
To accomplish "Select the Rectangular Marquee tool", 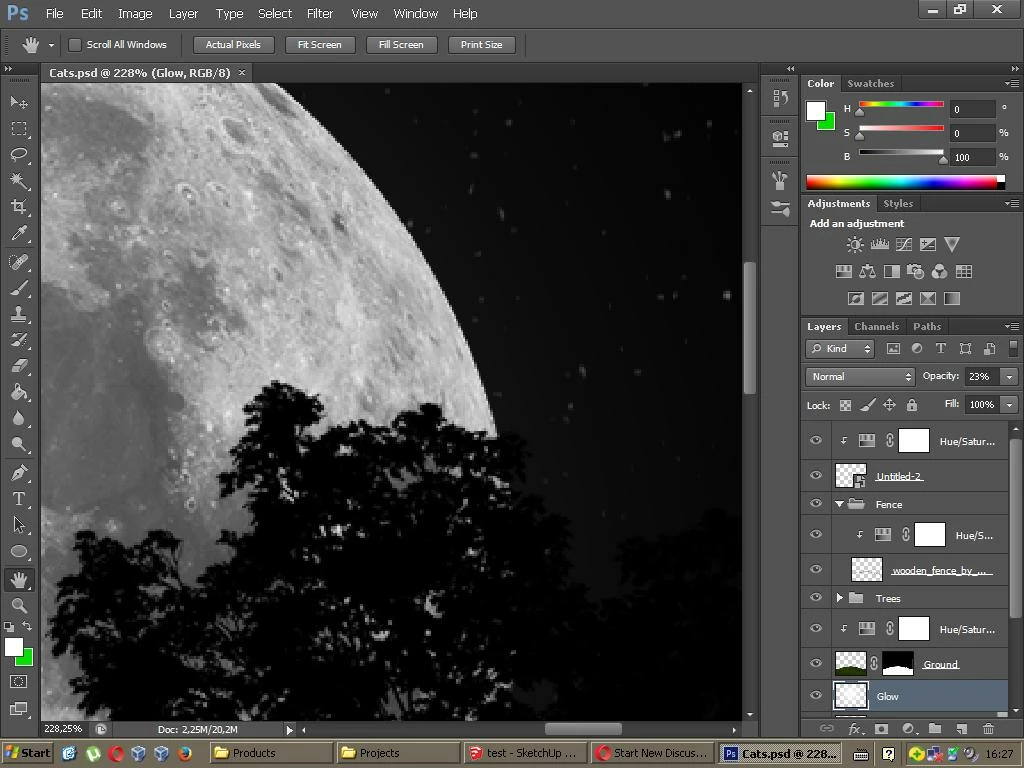I will [19, 129].
